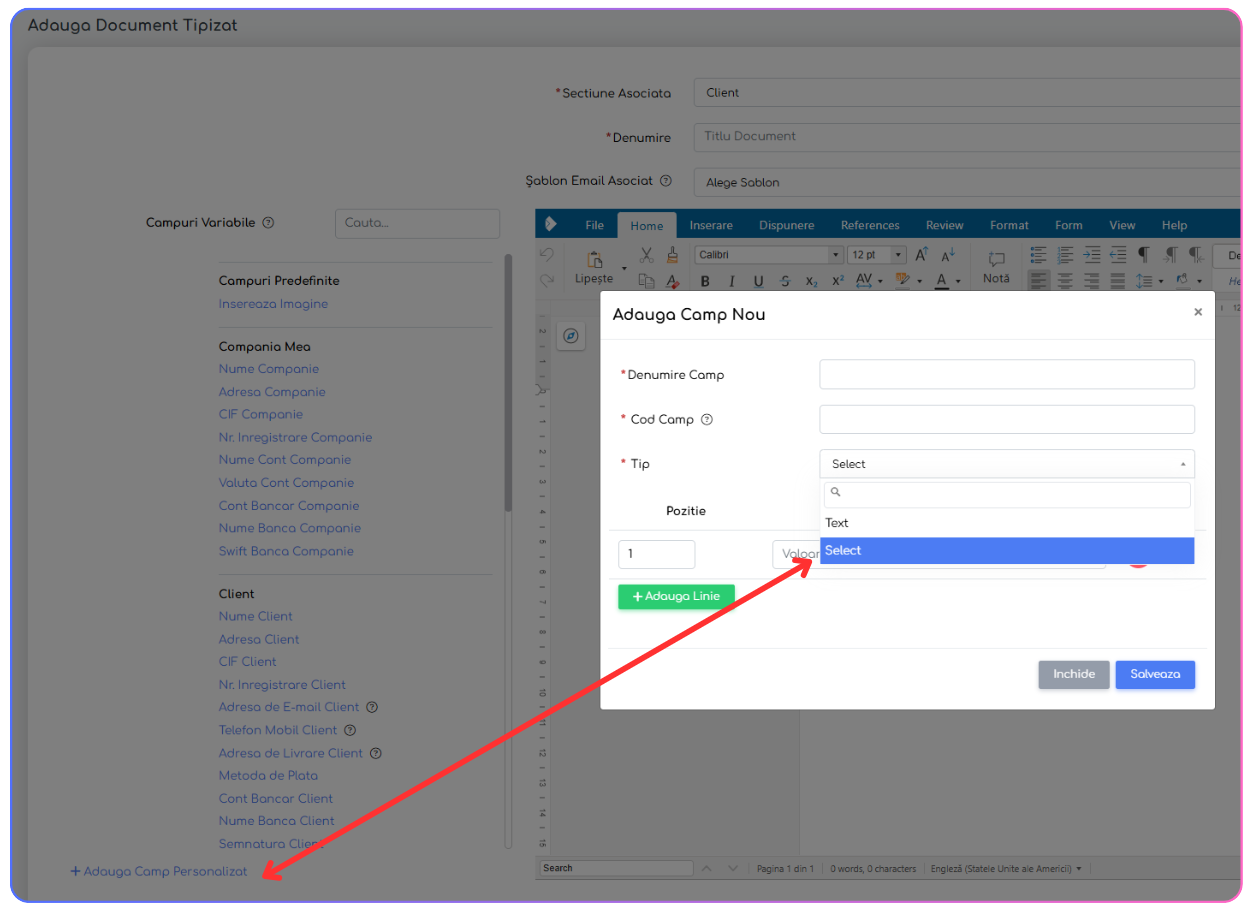
Task: Click the green Adauga Linie button
Action: pos(676,597)
